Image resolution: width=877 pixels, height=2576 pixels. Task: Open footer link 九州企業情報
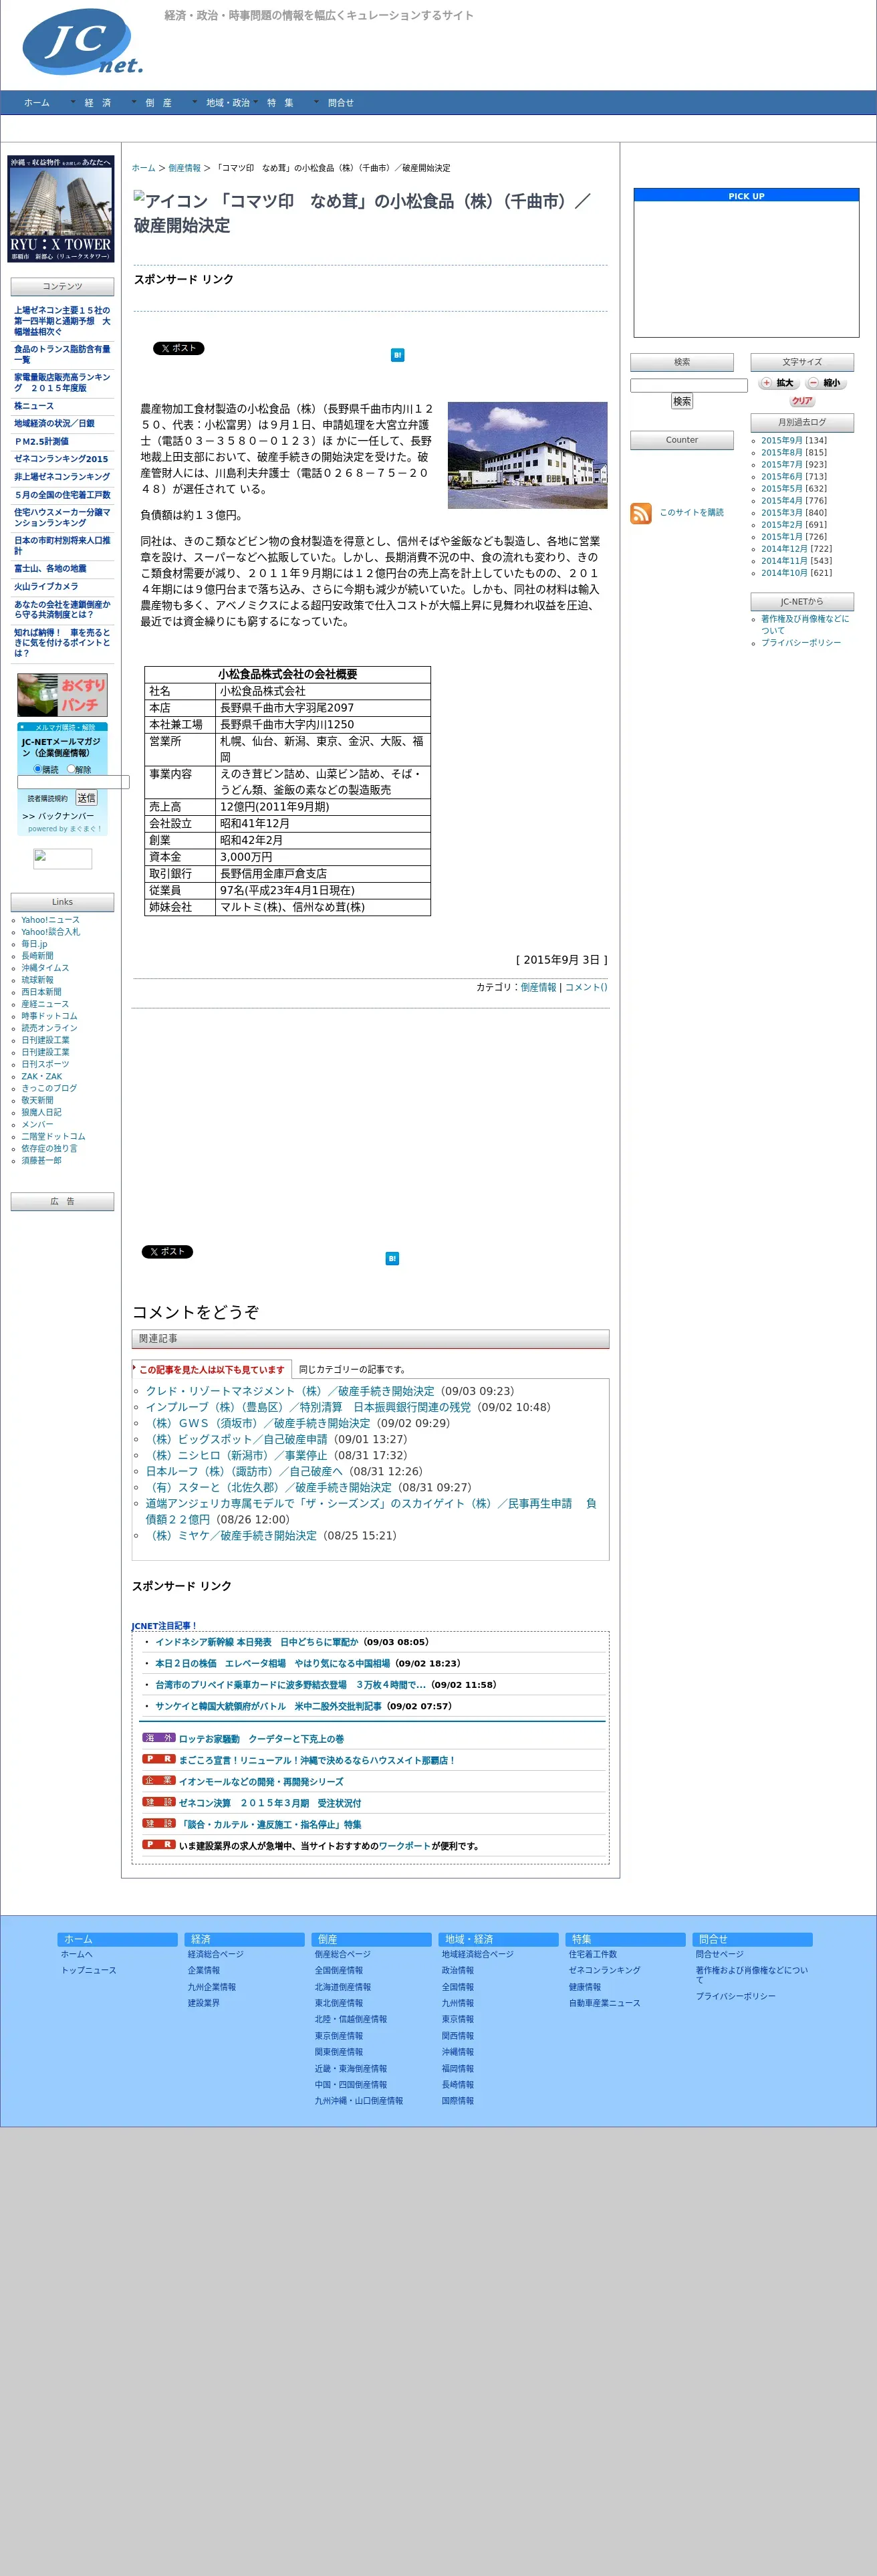pos(212,1987)
